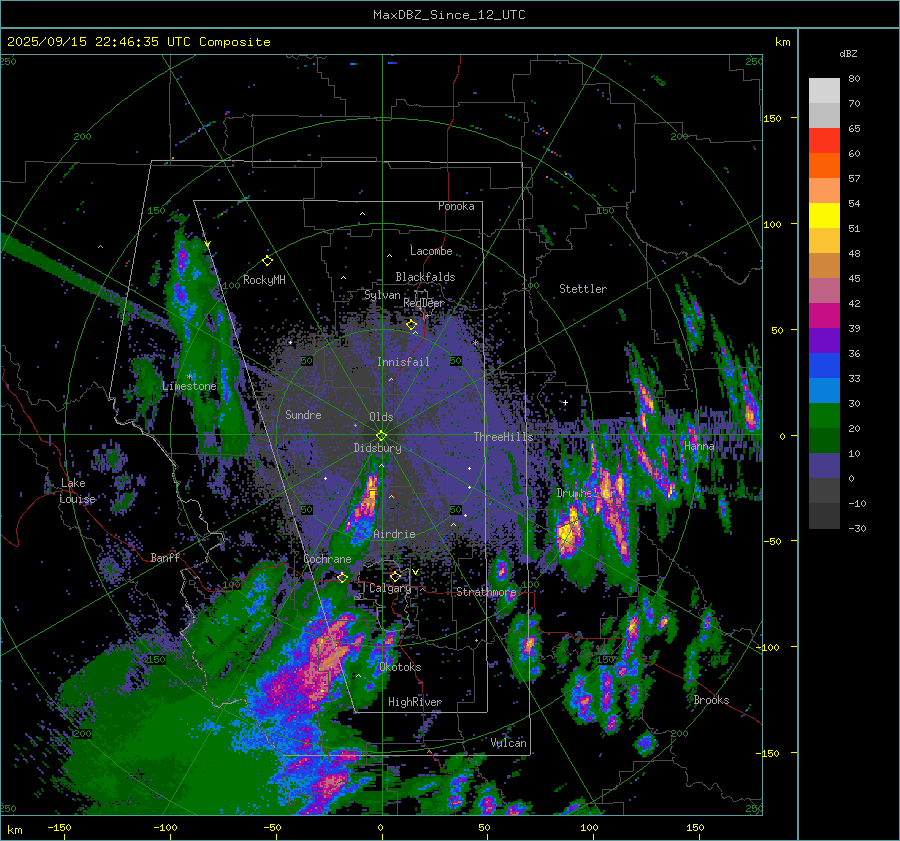The height and width of the screenshot is (841, 900).
Task: Select the Strathmore label
Action: point(486,592)
